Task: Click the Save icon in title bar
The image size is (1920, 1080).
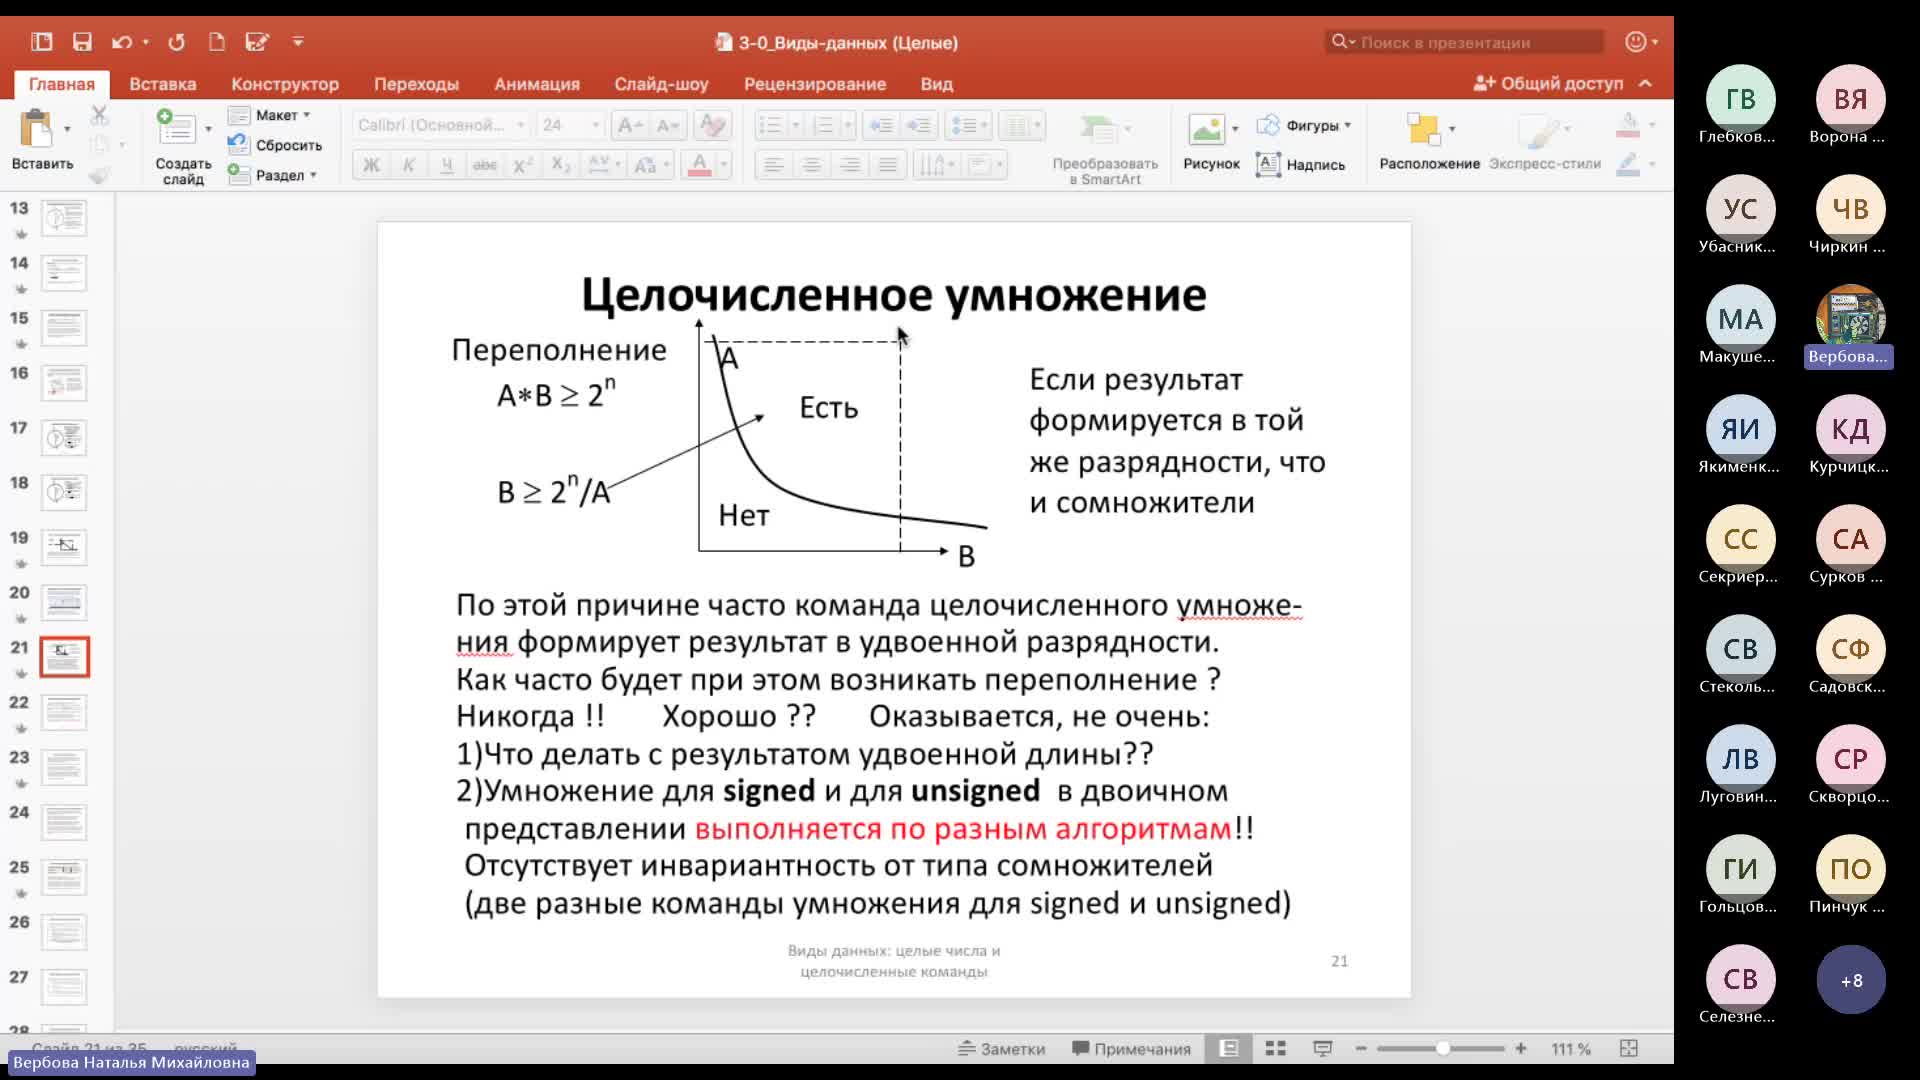Action: [x=82, y=42]
